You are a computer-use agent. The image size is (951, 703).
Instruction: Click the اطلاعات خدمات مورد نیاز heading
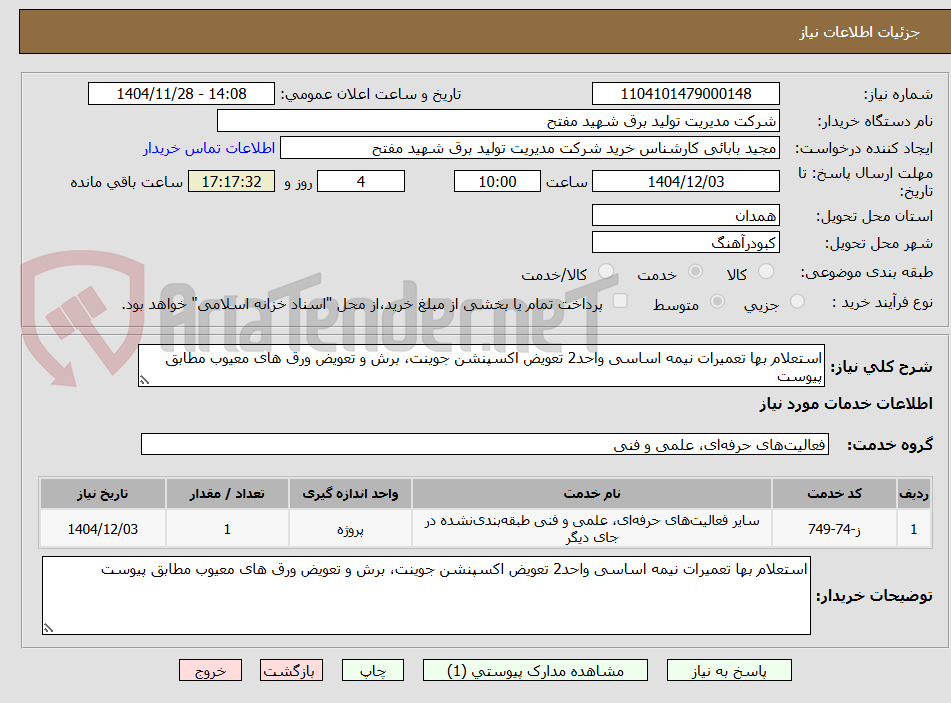846,404
